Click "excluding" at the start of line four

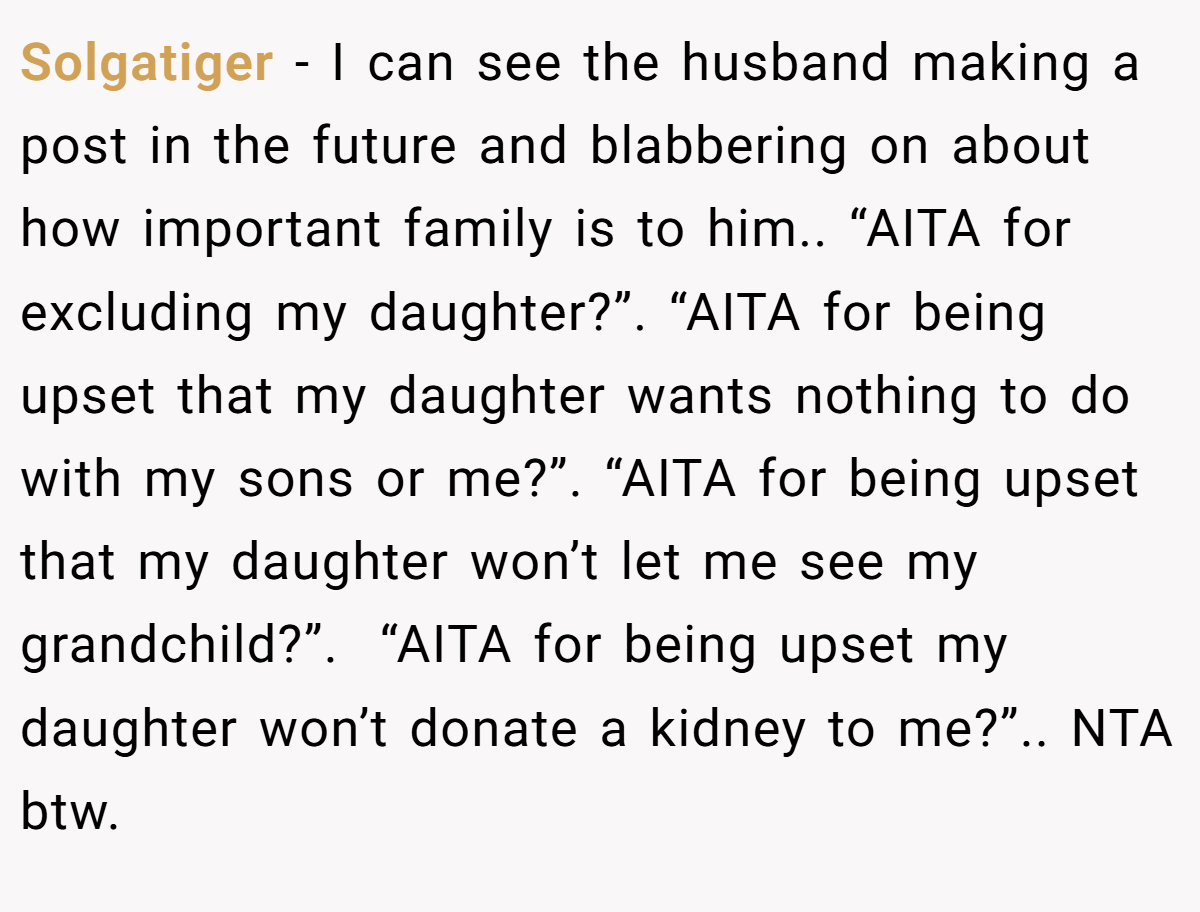coord(136,315)
